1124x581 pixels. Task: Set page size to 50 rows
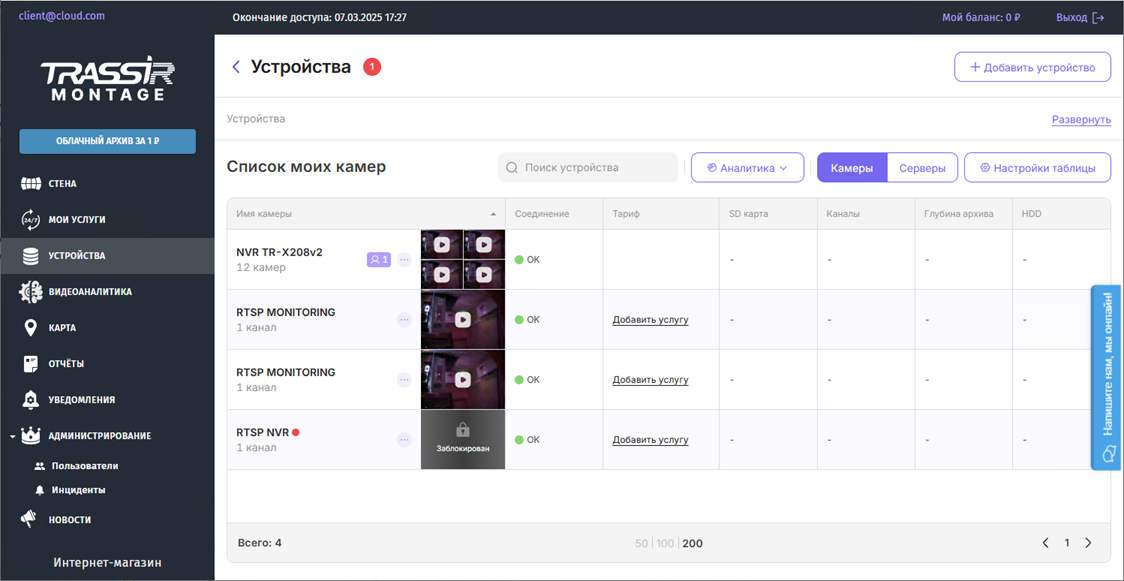click(x=642, y=544)
